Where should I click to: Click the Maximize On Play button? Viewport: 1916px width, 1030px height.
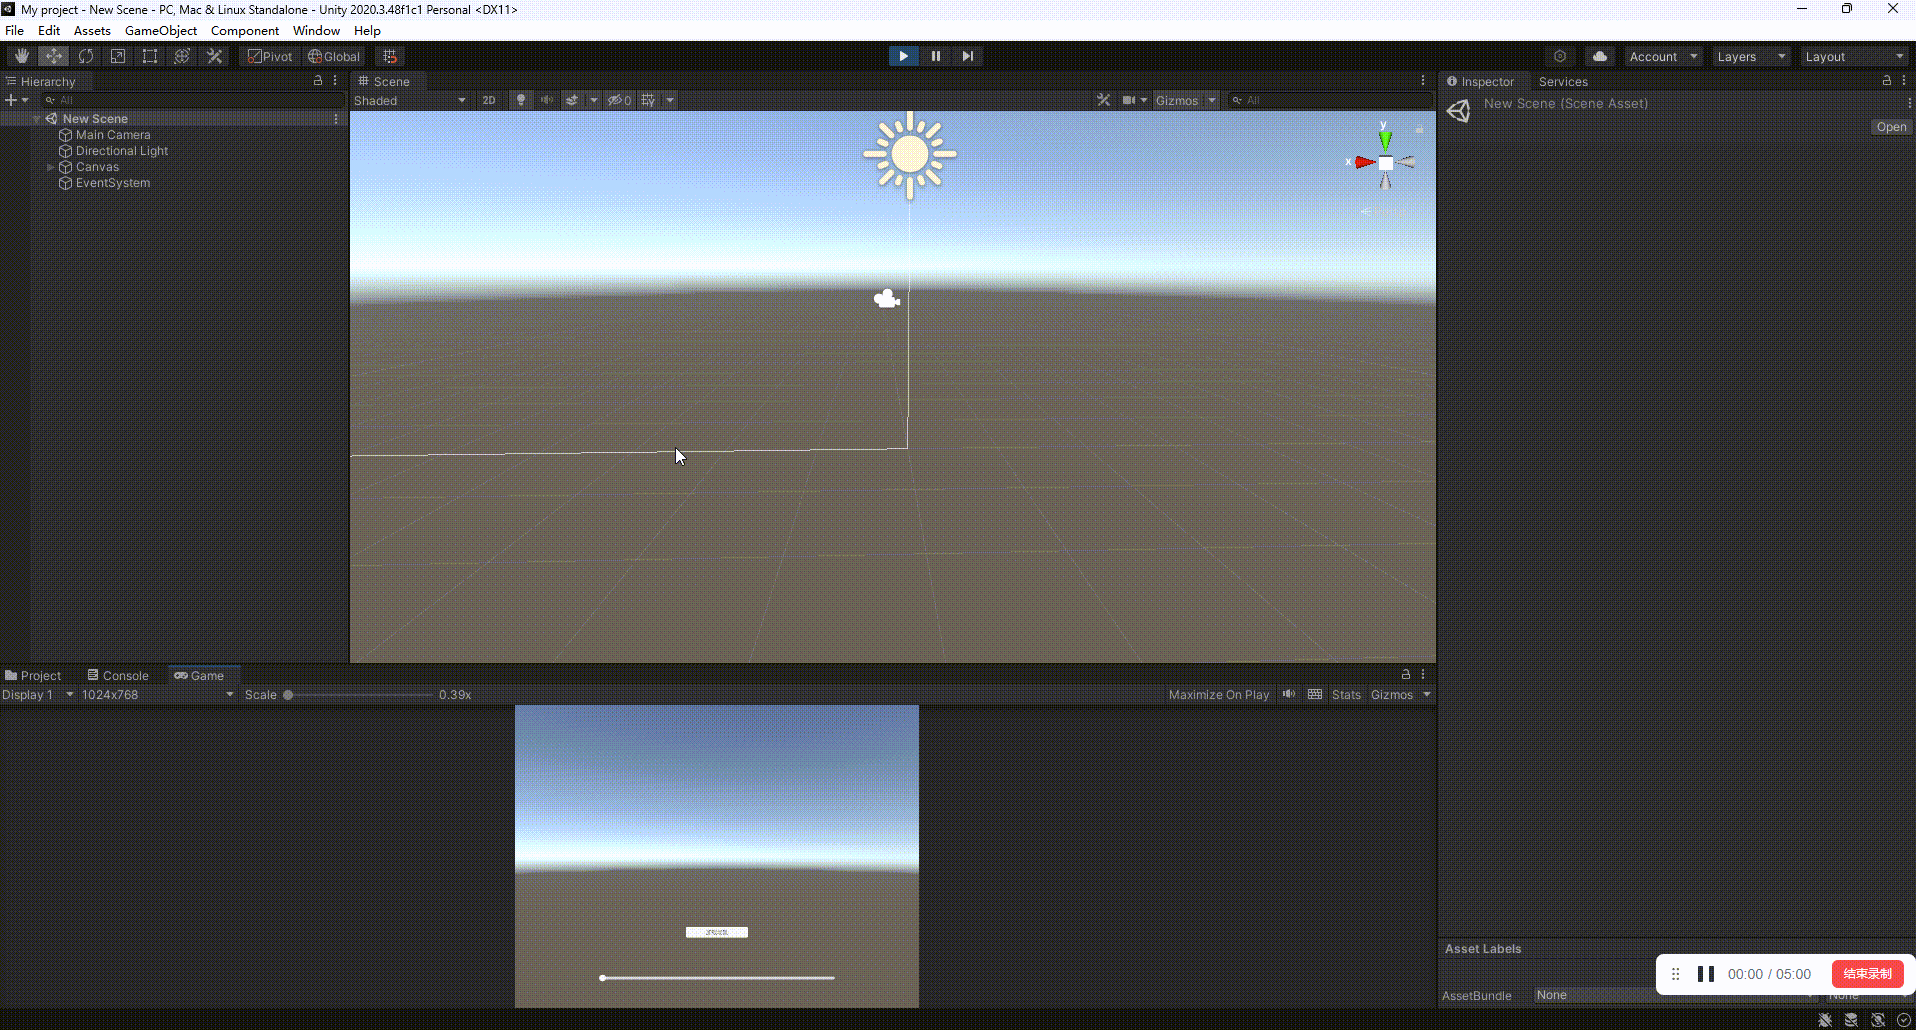[x=1219, y=694]
